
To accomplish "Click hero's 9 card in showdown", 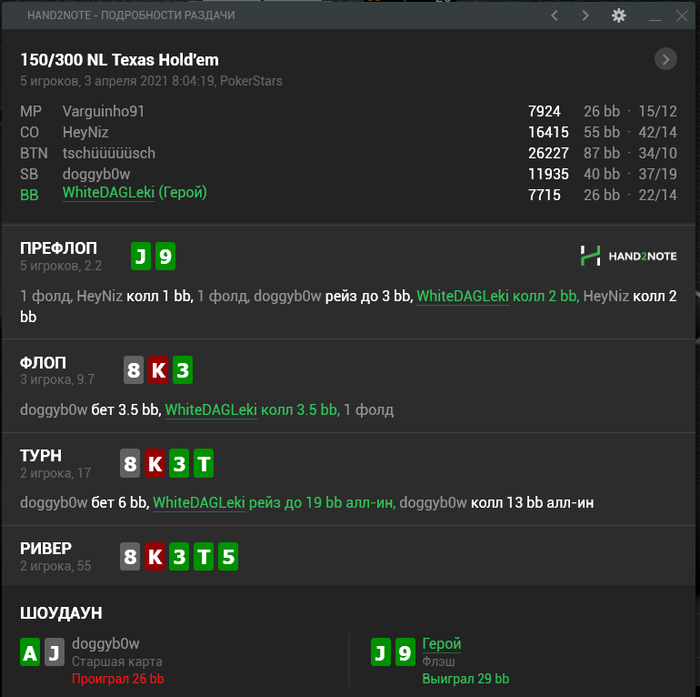I will [x=405, y=652].
